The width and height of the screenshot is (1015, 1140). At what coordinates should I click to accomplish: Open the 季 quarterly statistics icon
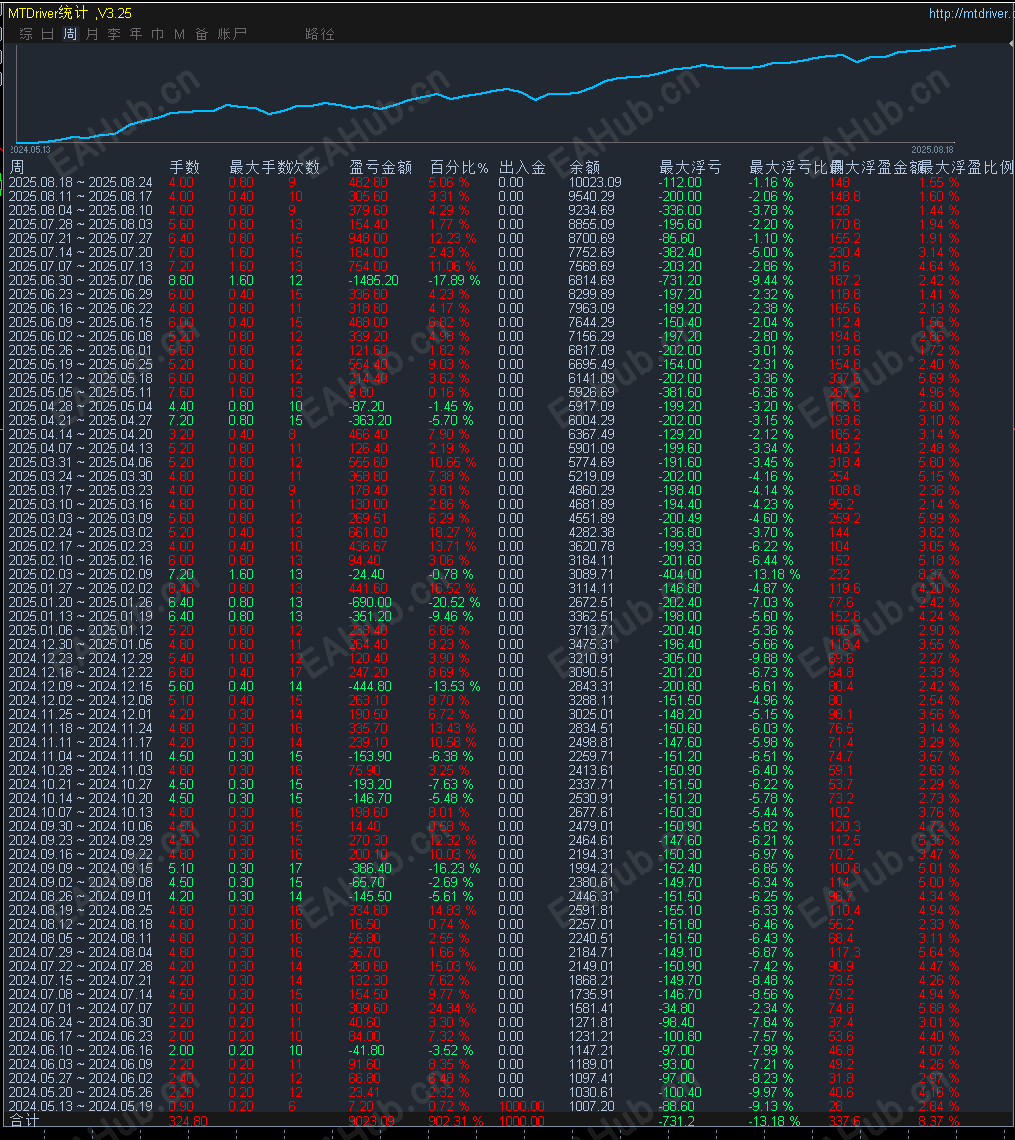113,33
